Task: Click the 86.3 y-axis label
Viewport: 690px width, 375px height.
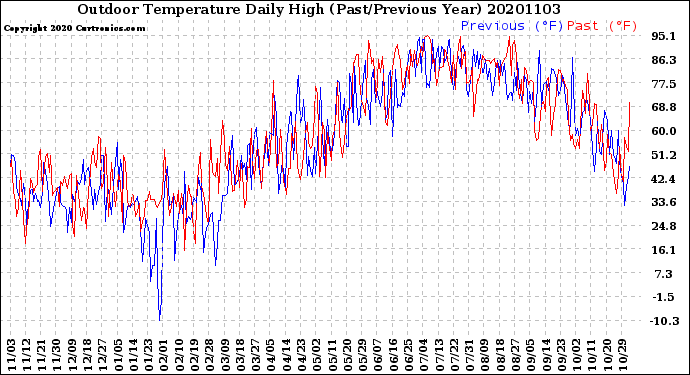Action: tap(664, 60)
